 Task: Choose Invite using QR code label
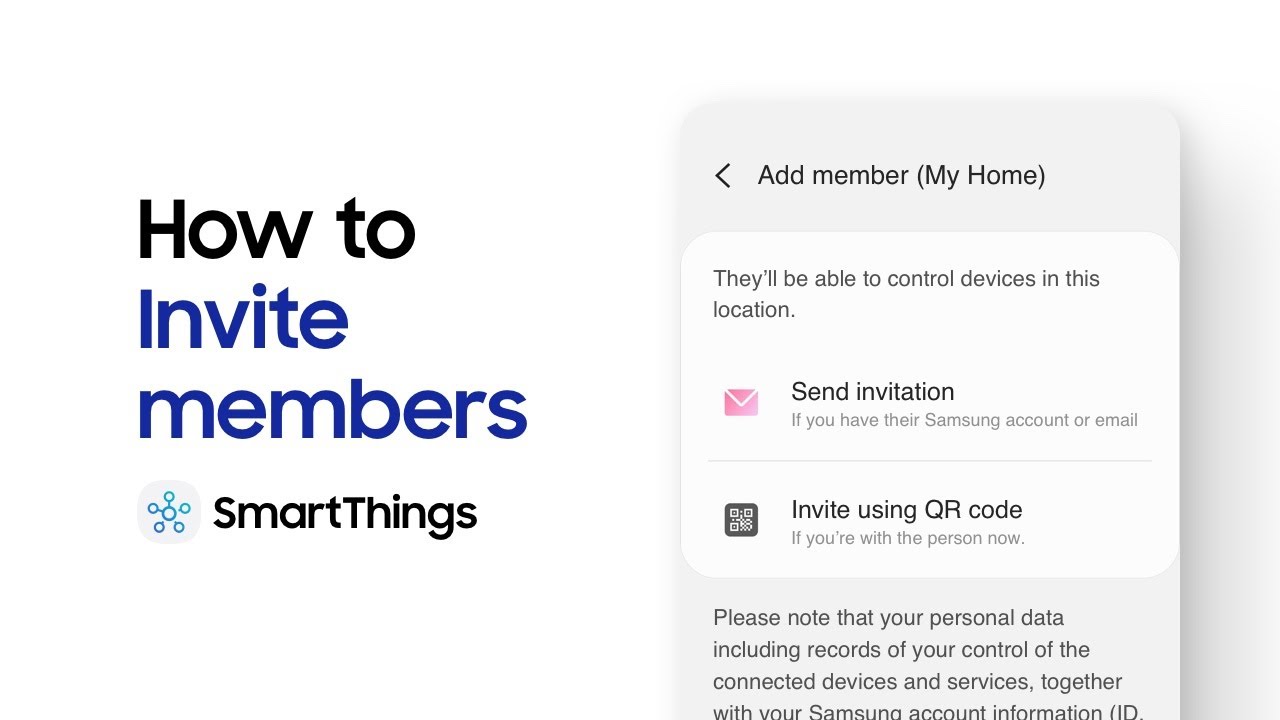pyautogui.click(x=906, y=509)
